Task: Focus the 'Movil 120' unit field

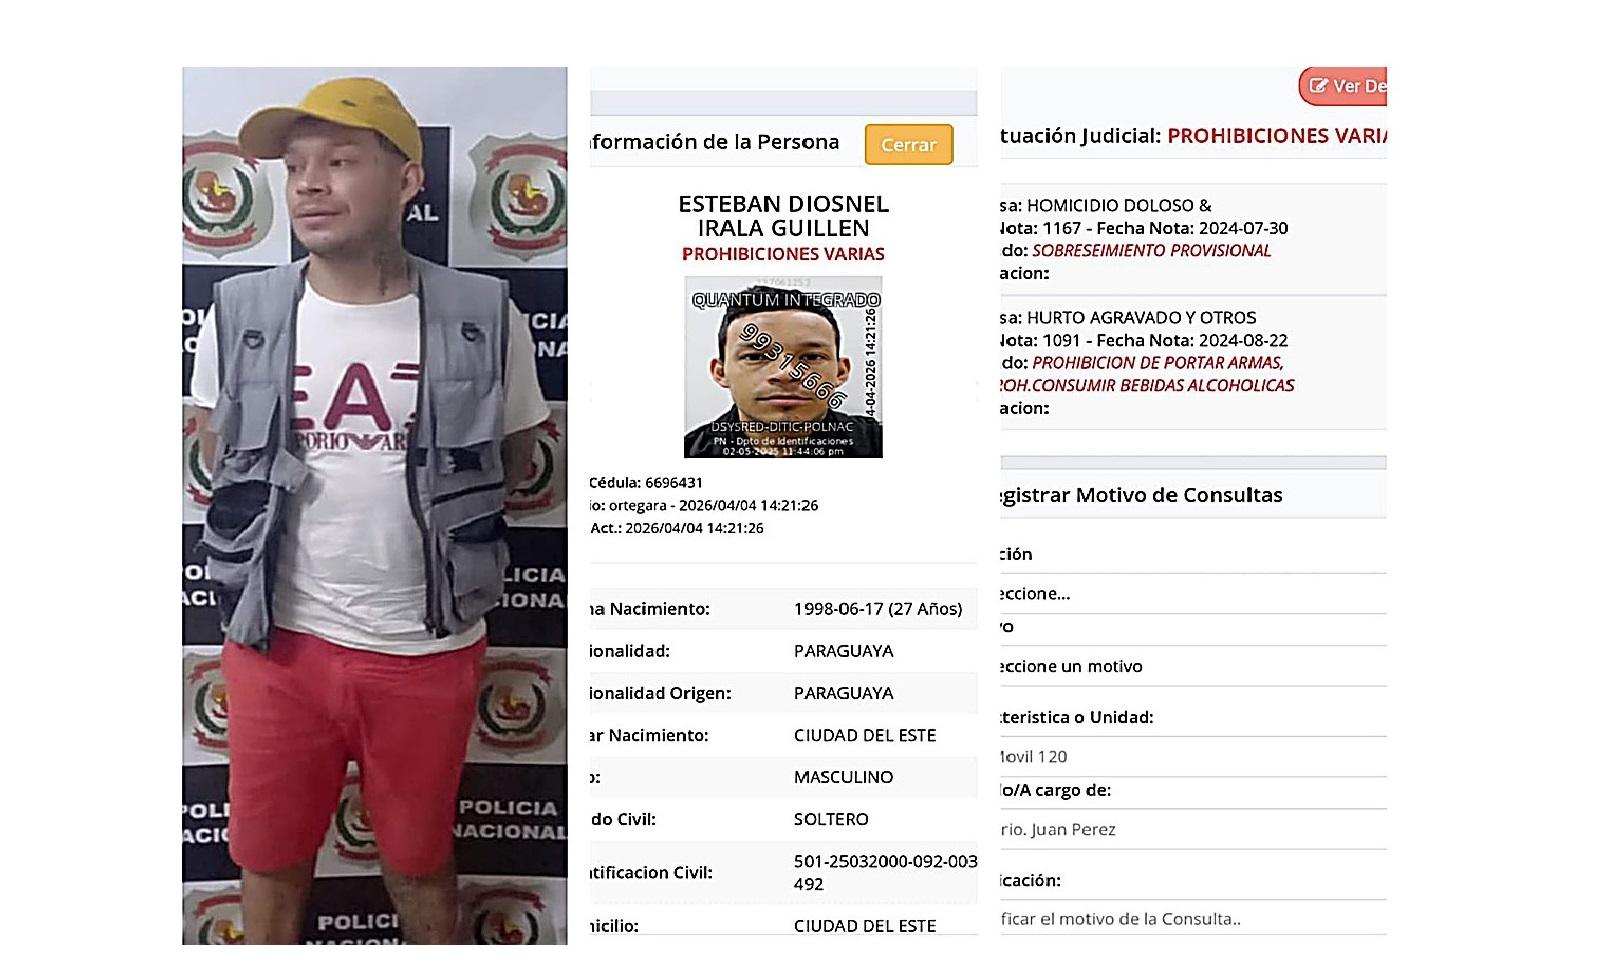Action: point(1193,757)
